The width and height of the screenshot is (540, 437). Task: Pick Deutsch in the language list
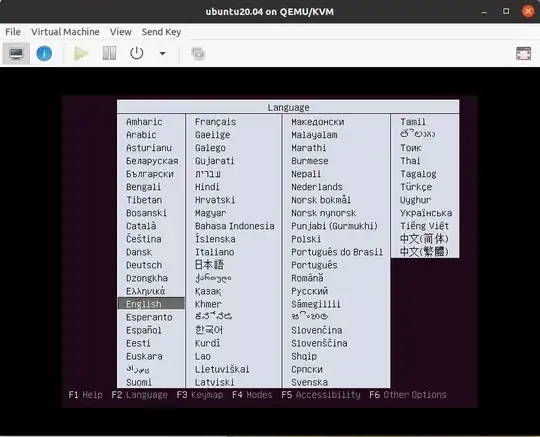coord(144,265)
